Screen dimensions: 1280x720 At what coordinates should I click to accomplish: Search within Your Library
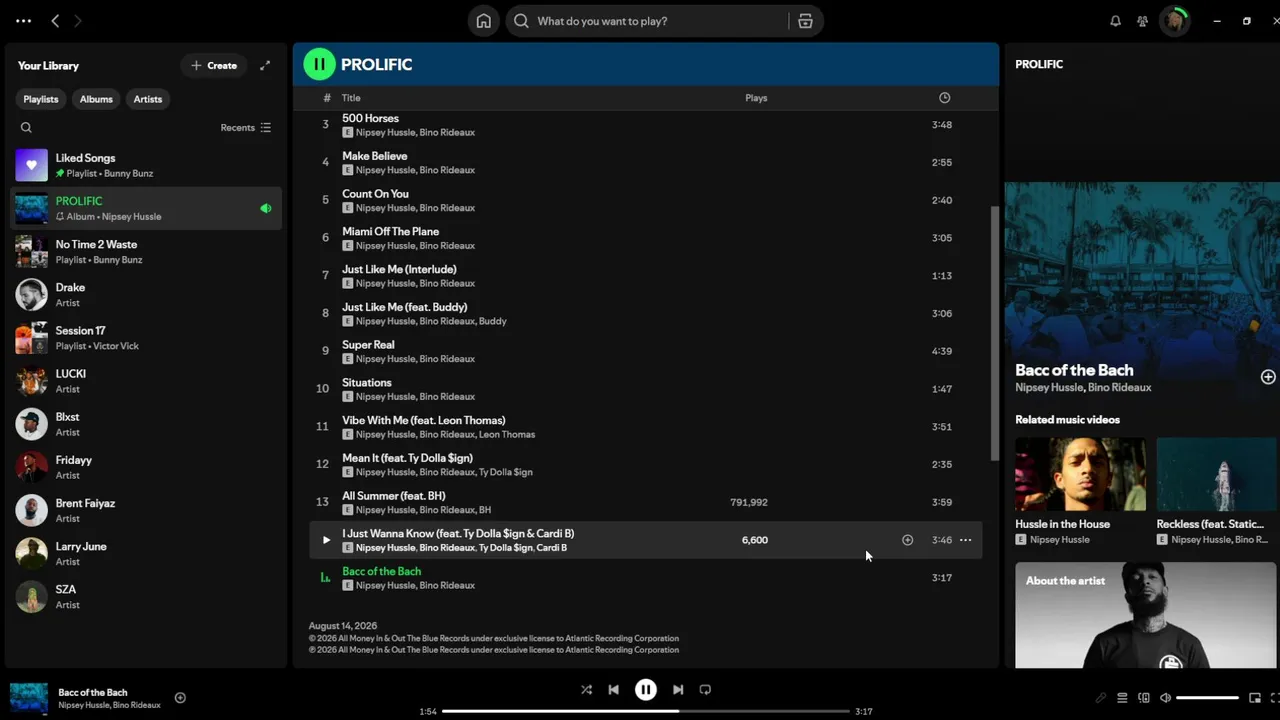26,128
